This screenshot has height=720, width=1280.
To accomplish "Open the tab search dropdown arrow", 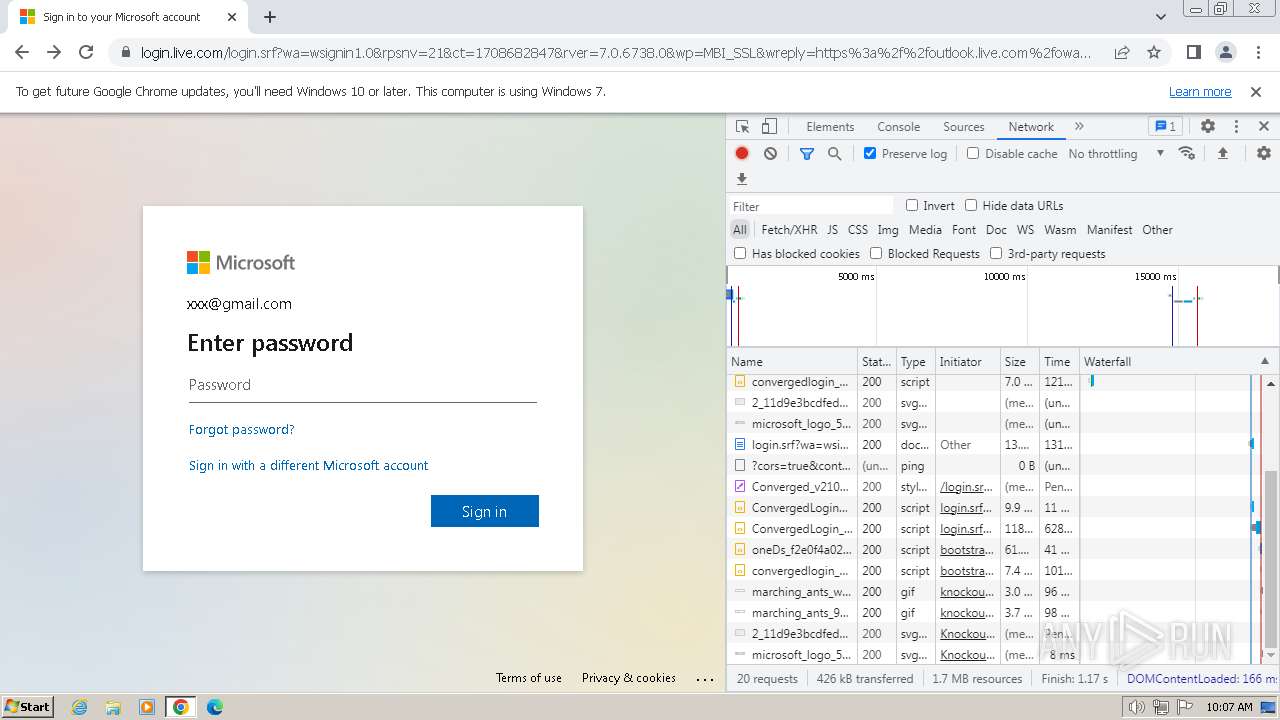I will tap(1161, 17).
